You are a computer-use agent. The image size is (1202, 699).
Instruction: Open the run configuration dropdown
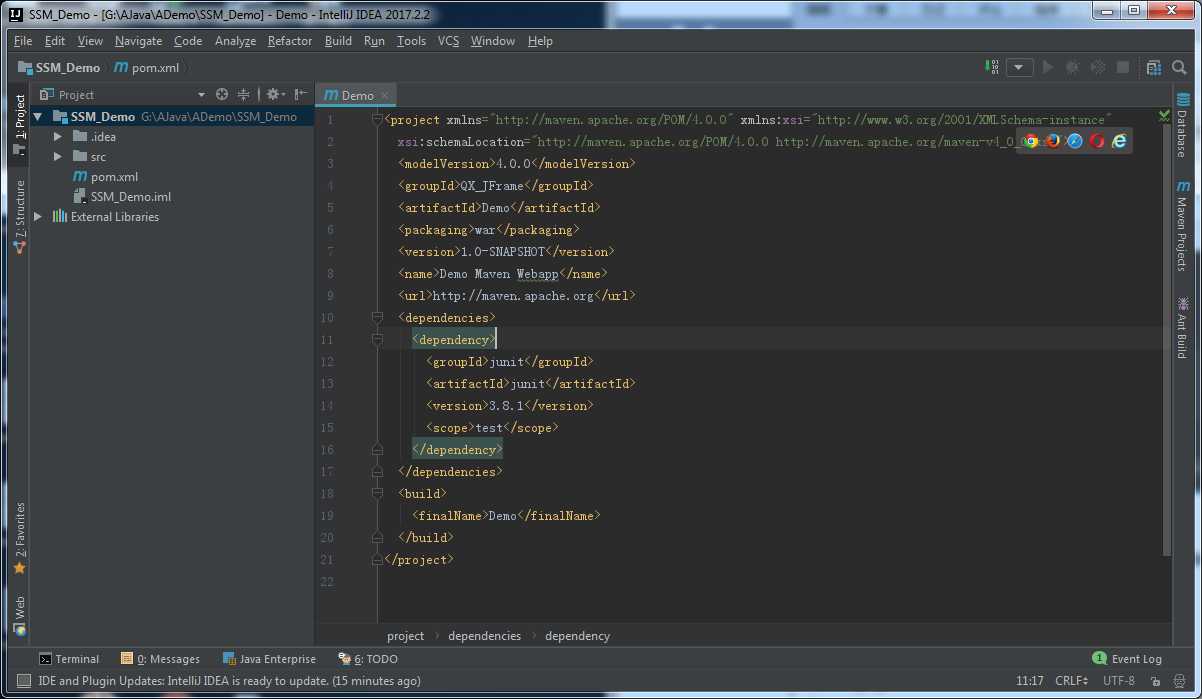1019,67
